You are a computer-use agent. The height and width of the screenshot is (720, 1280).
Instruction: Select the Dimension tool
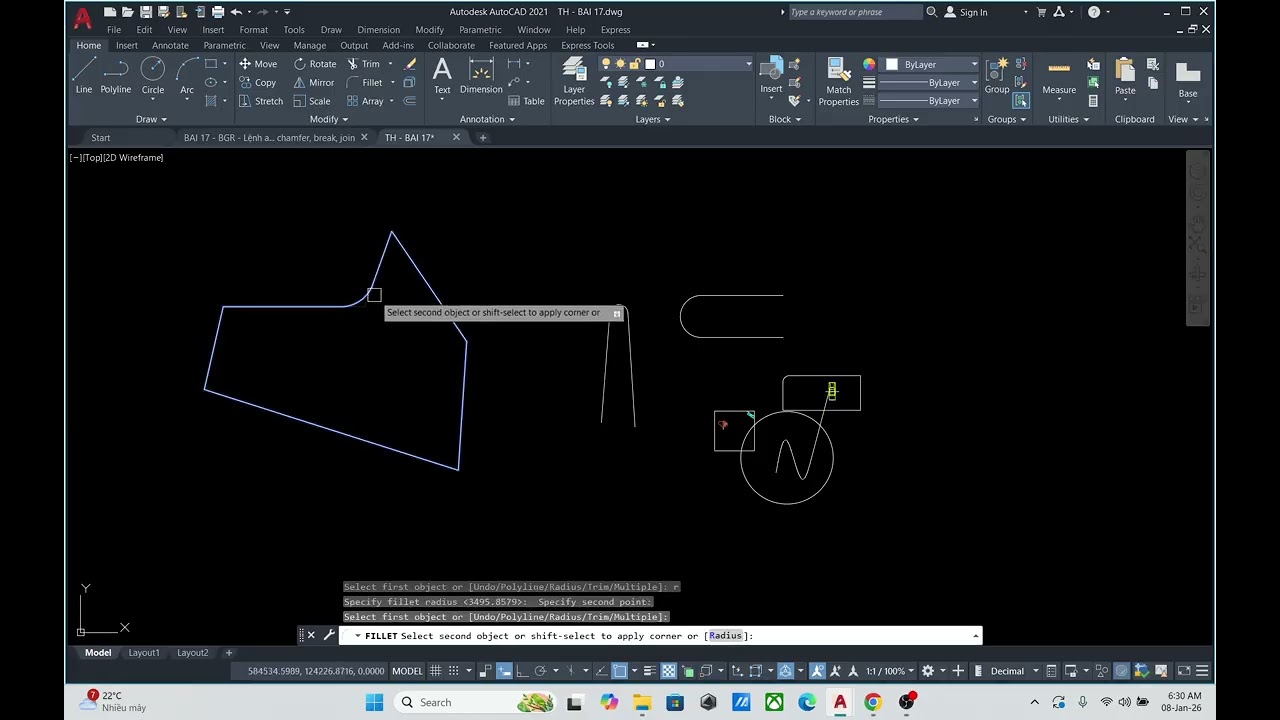tap(481, 75)
